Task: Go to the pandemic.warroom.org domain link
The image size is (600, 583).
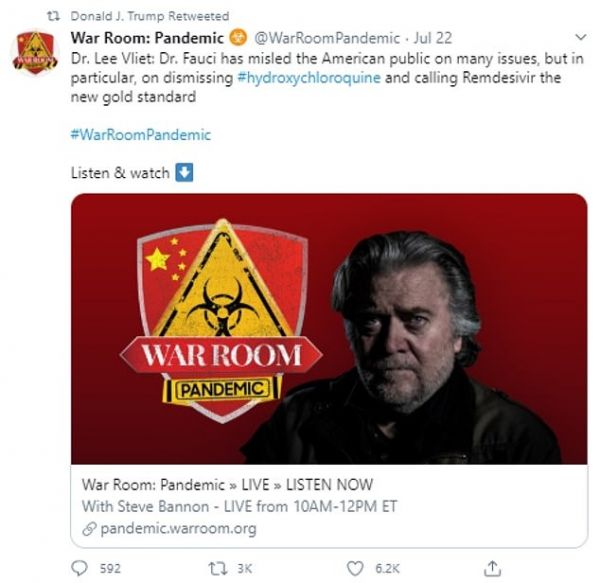Action: coord(176,527)
